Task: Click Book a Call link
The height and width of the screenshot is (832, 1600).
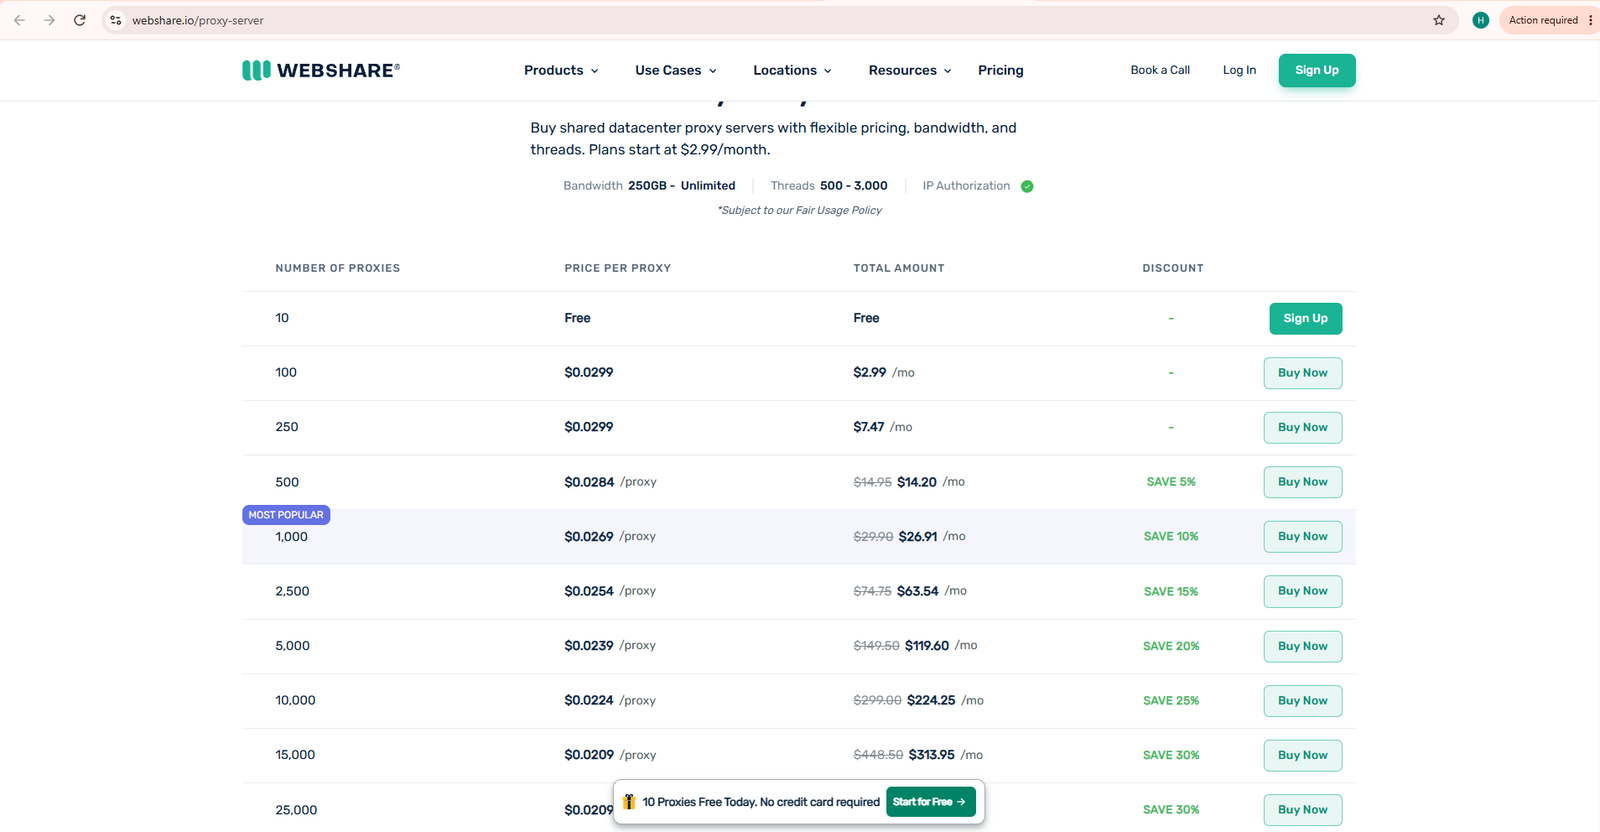Action: (1160, 70)
